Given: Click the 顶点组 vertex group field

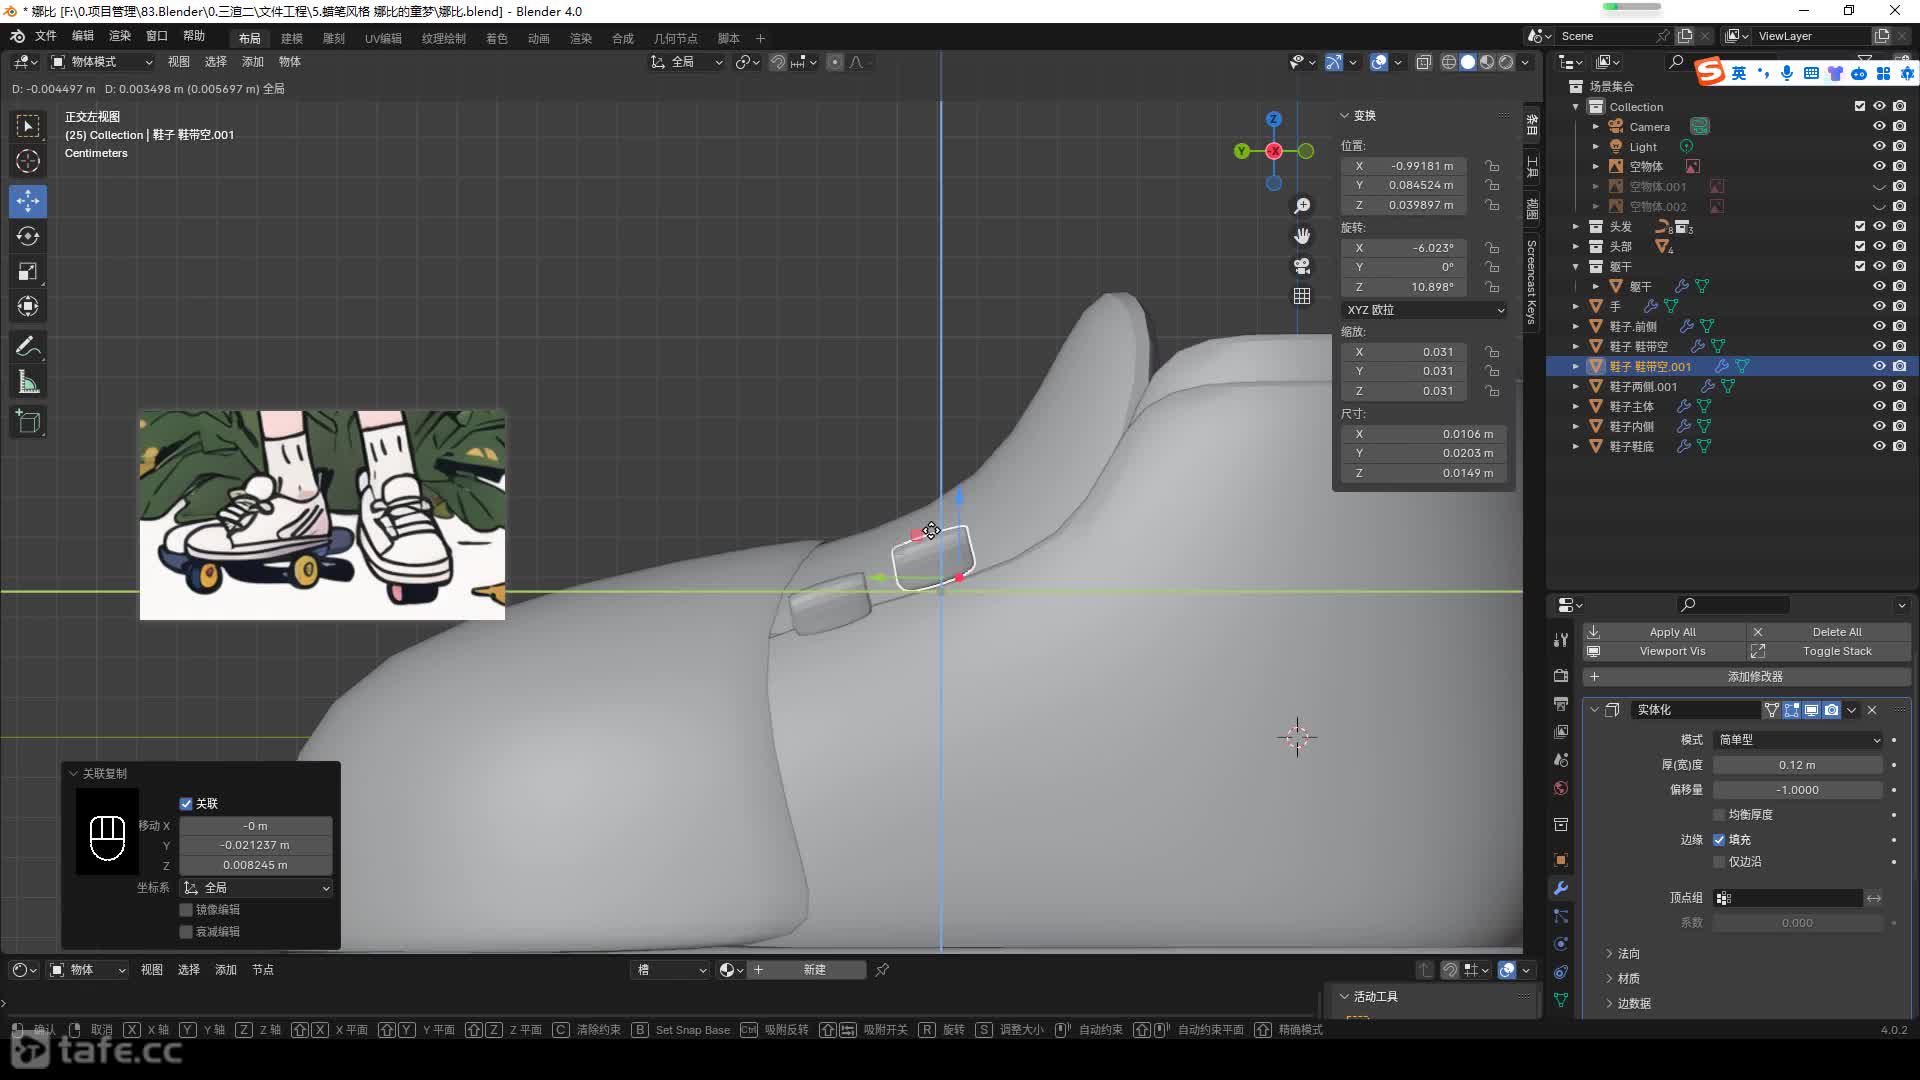Looking at the screenshot, I should [x=1788, y=898].
